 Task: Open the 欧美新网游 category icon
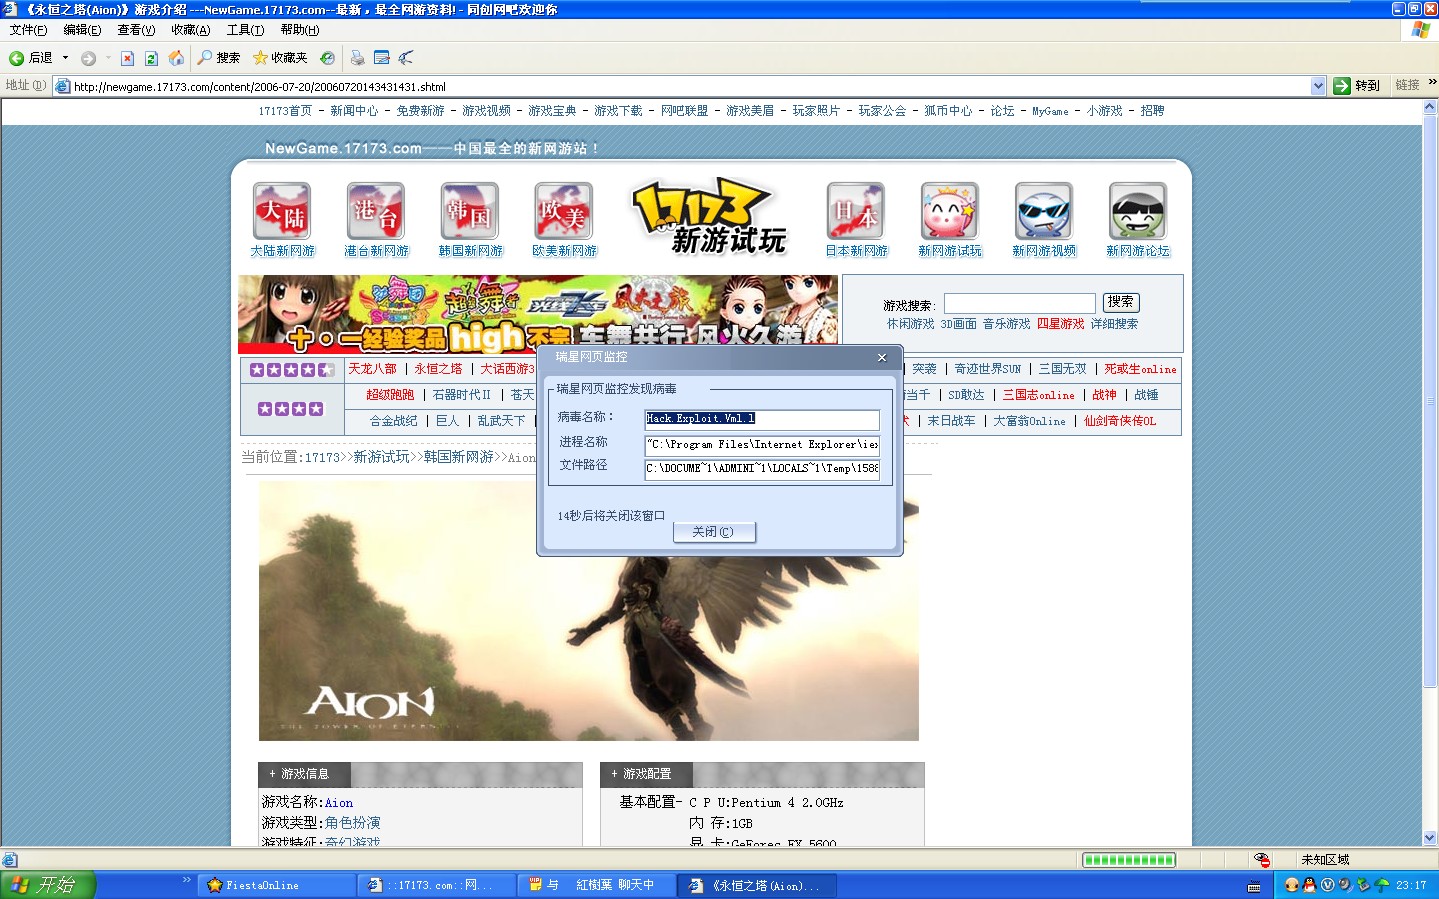[x=564, y=211]
